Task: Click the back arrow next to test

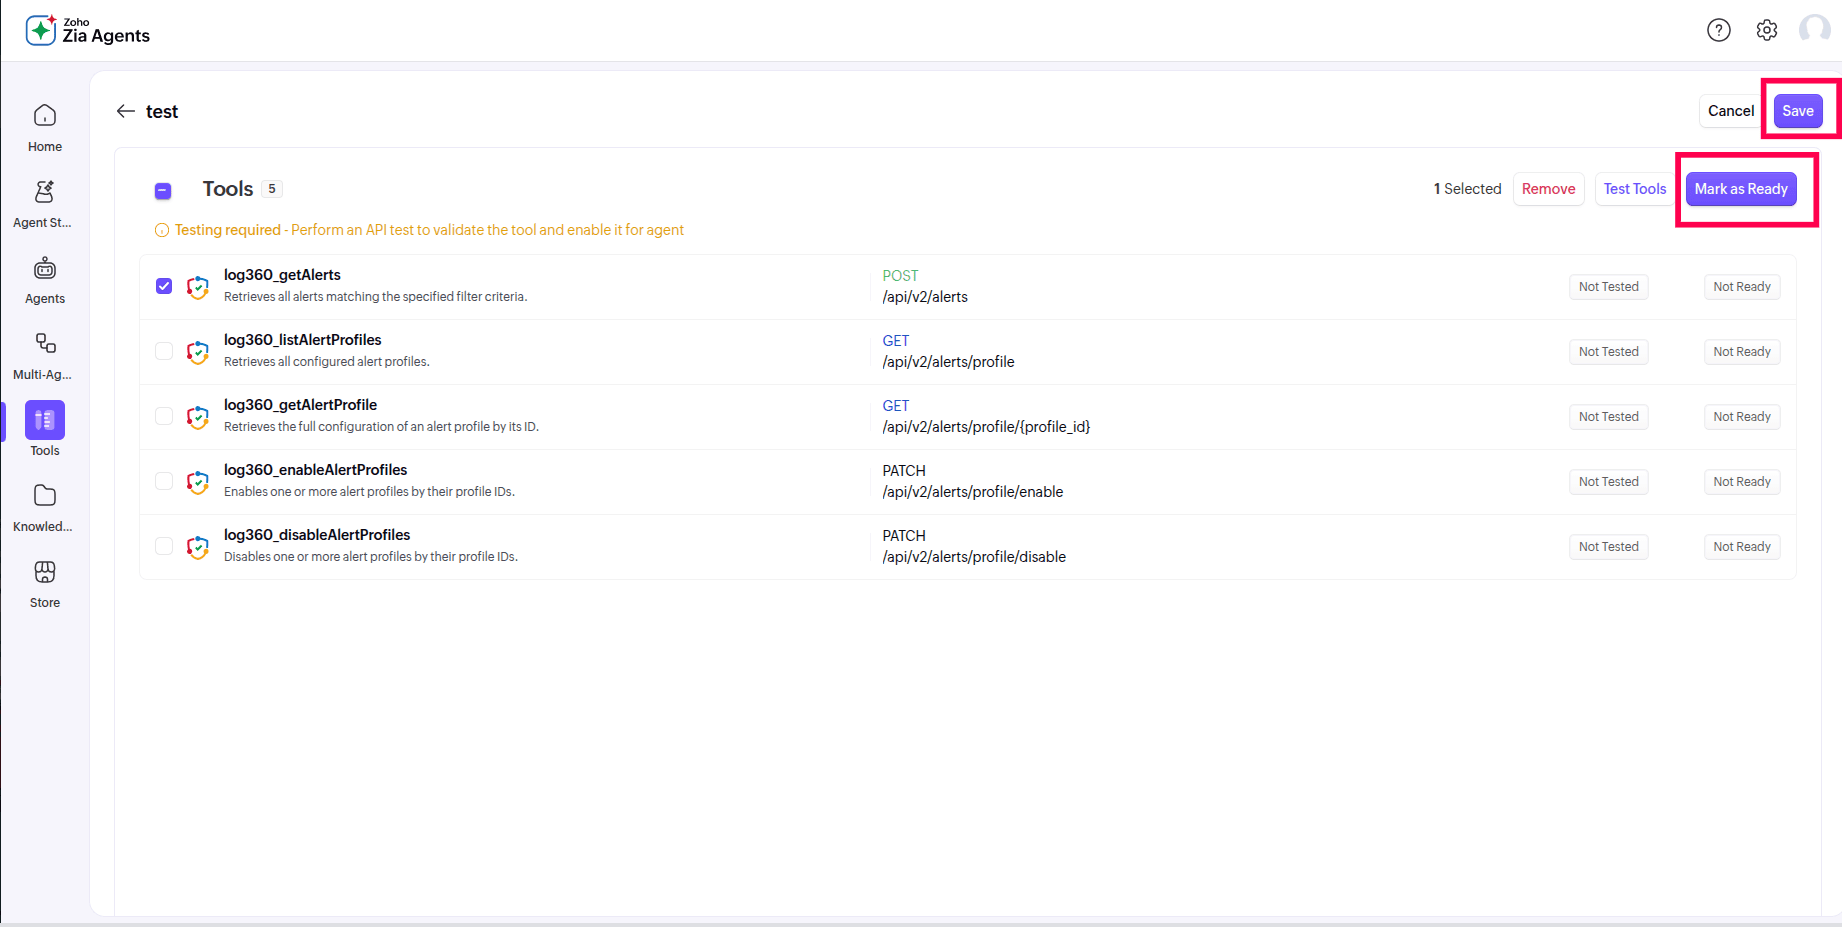Action: [x=126, y=111]
